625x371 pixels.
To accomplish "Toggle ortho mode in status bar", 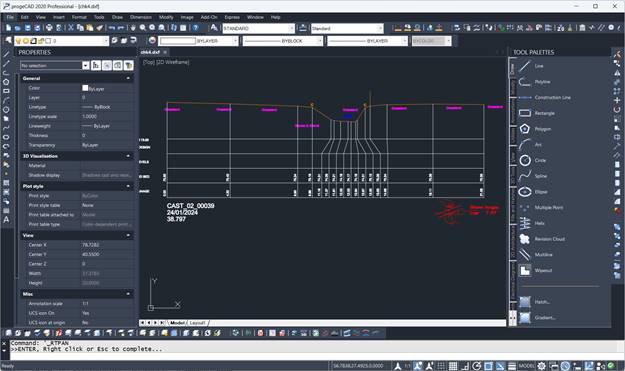I will pos(465,366).
